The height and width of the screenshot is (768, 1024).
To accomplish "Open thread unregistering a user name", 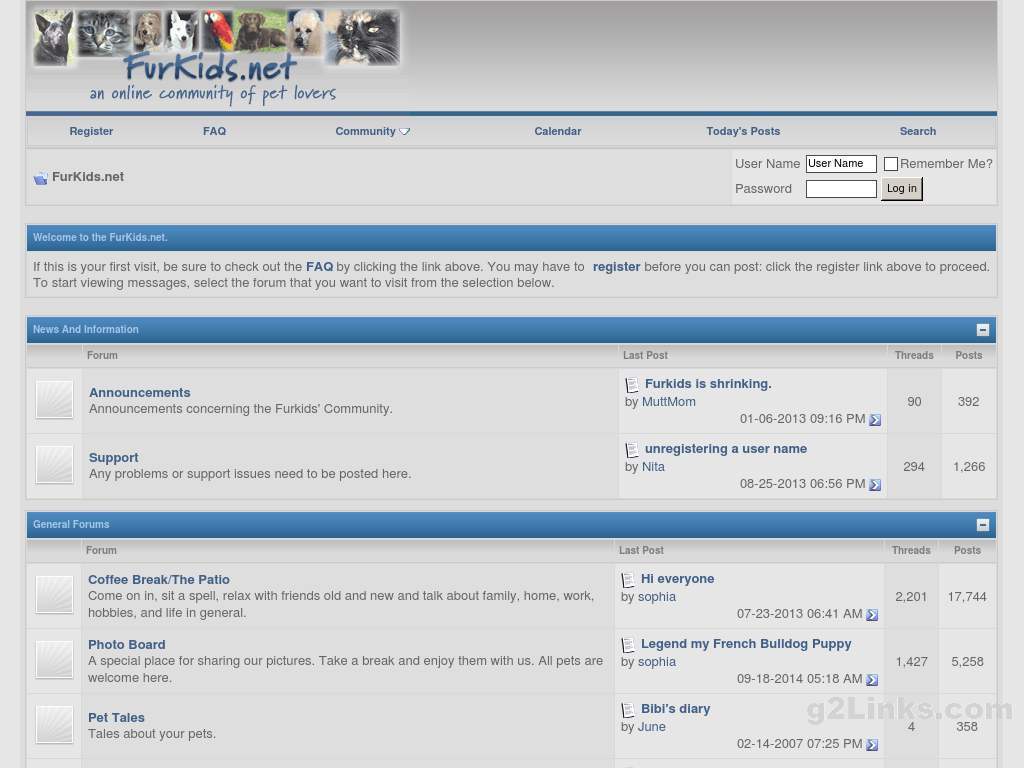I will click(726, 449).
